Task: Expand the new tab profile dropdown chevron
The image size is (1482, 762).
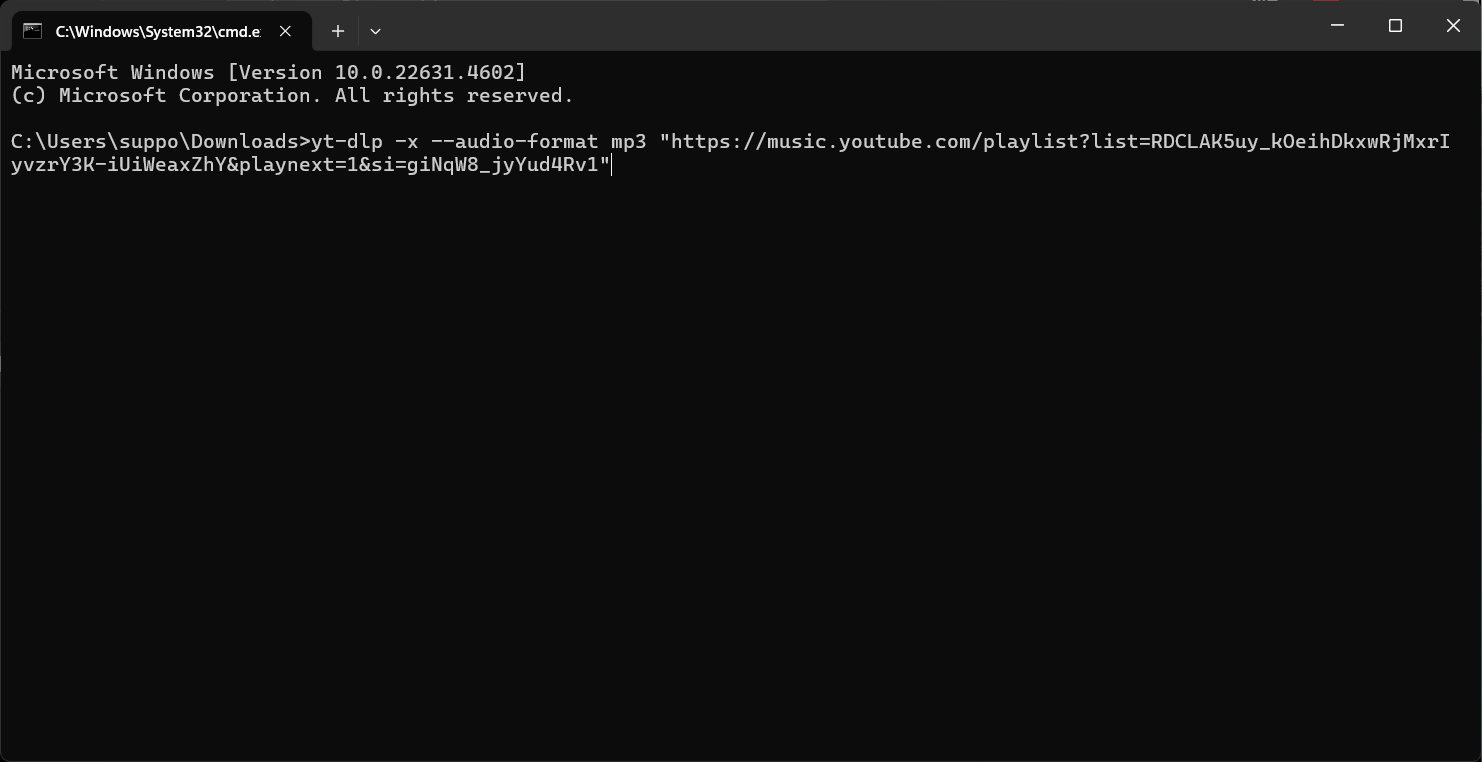Action: [x=375, y=31]
